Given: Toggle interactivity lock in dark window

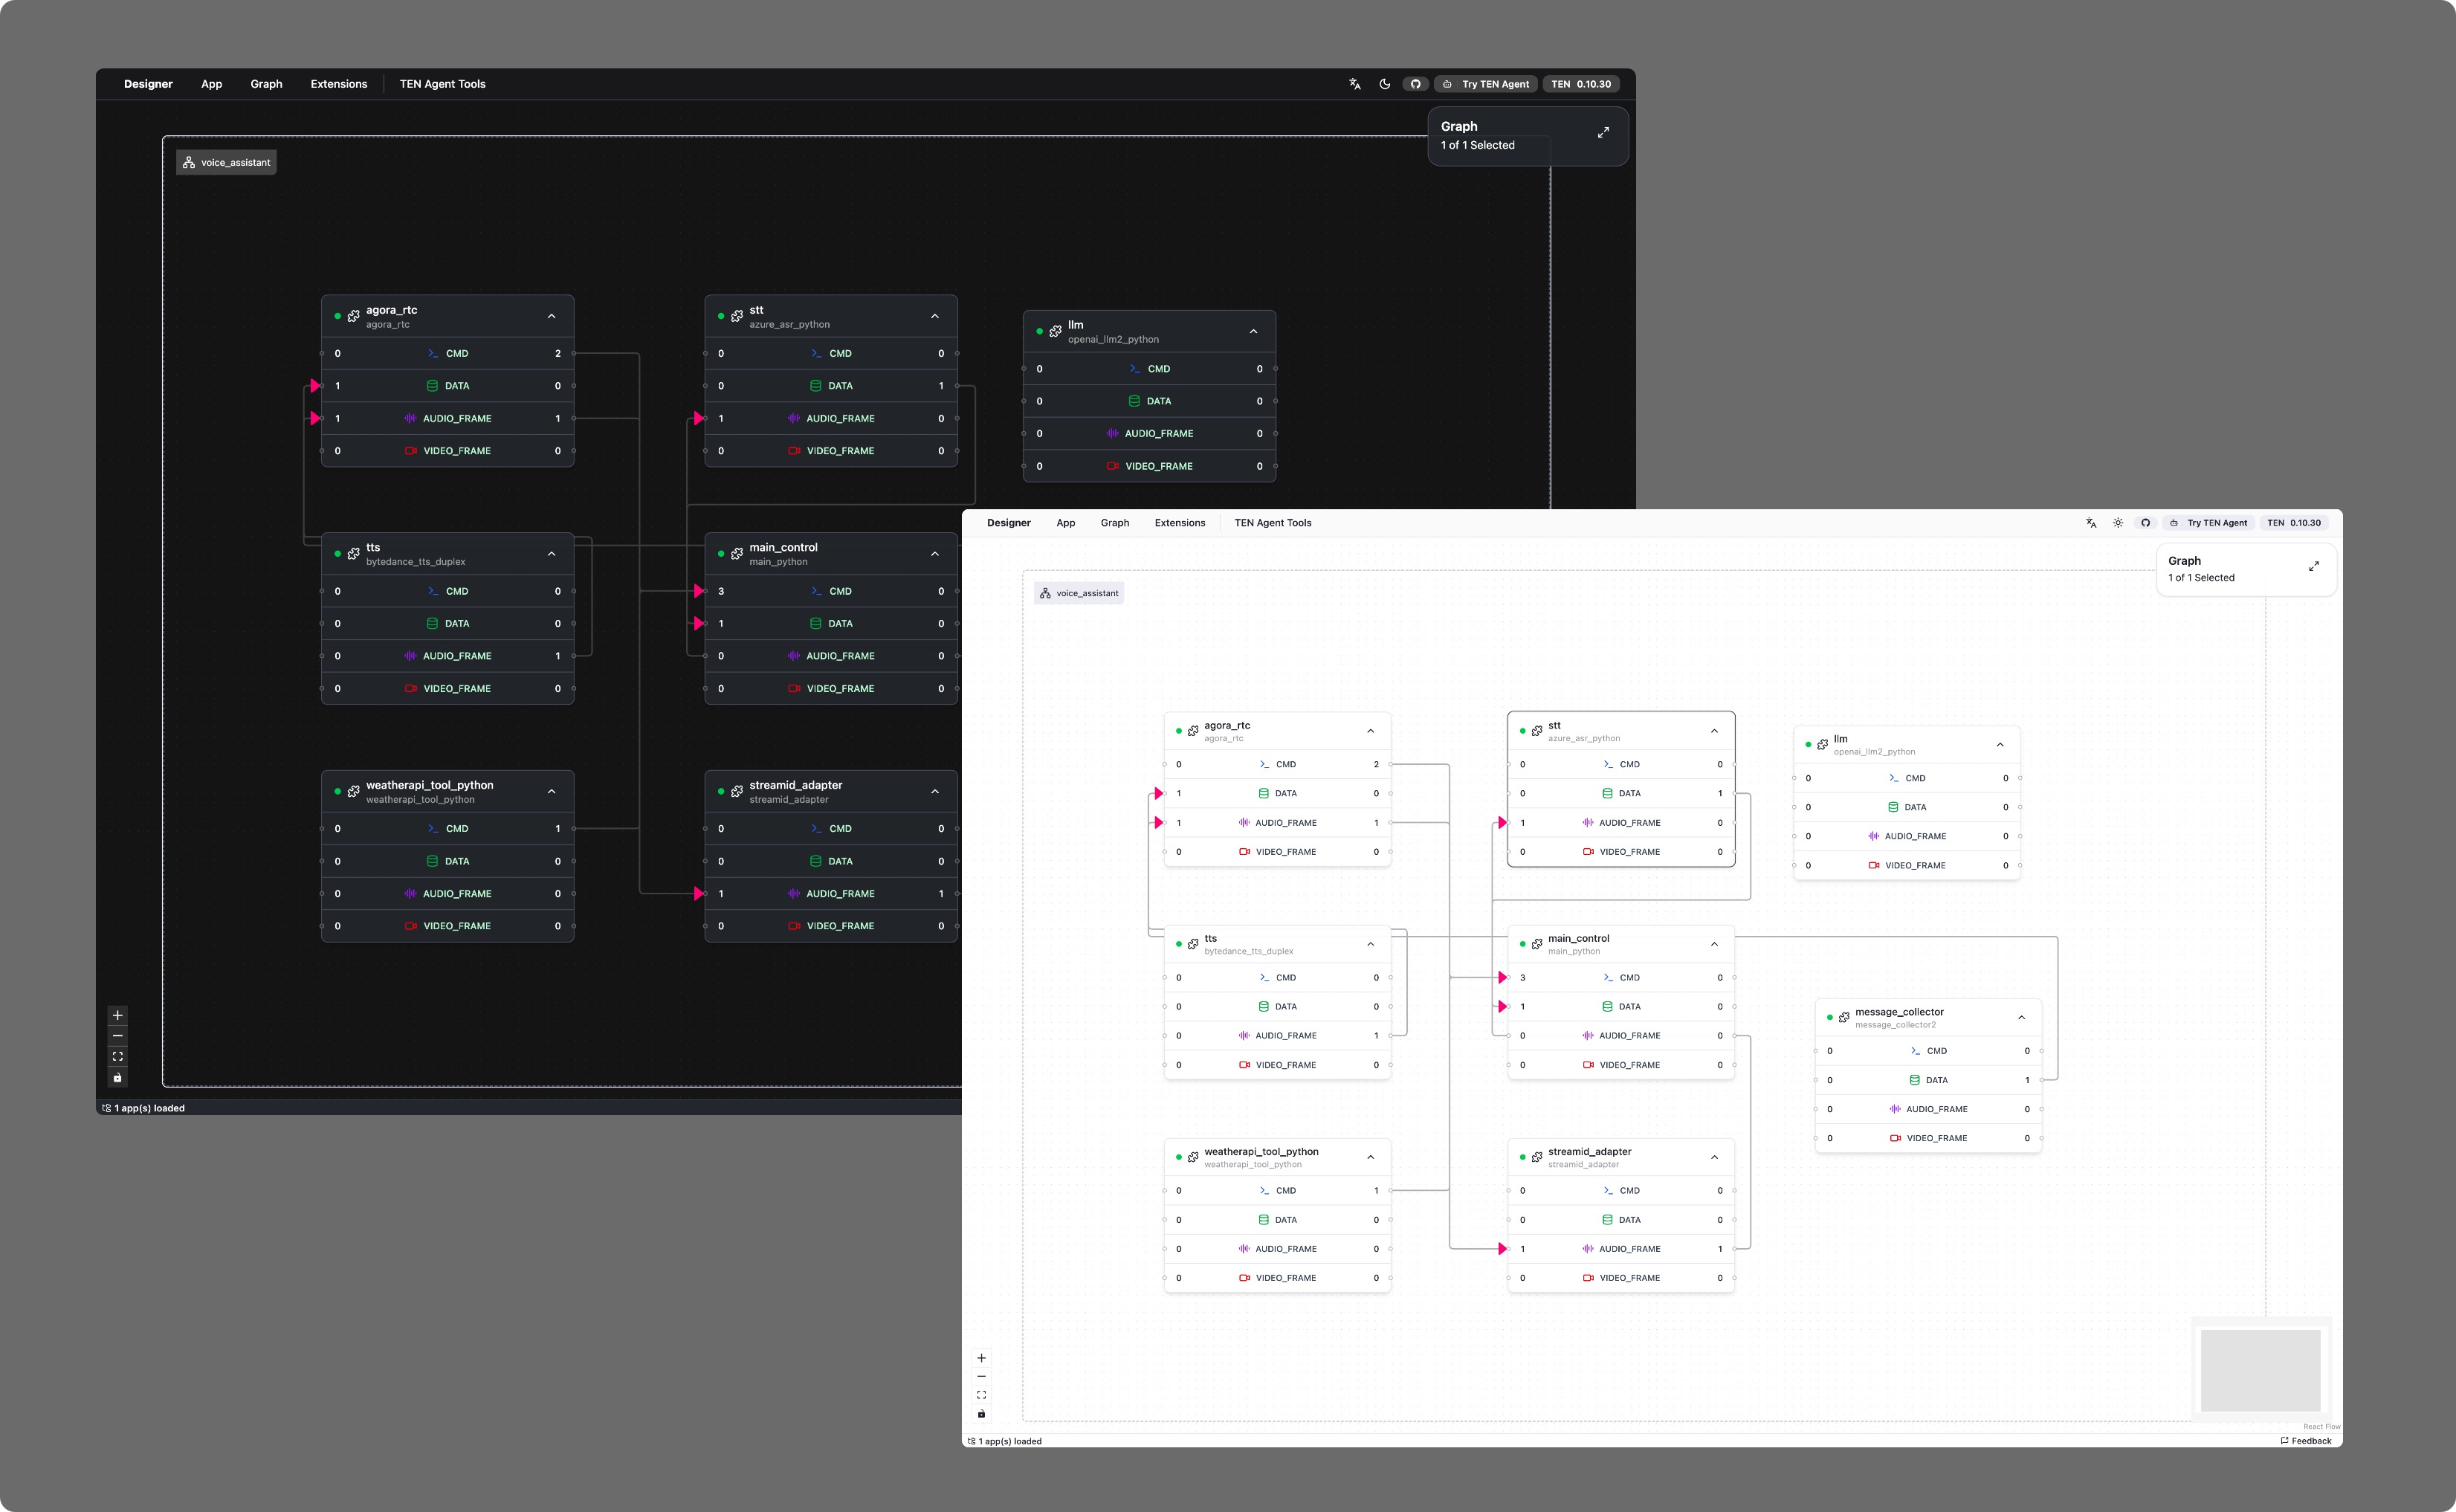Looking at the screenshot, I should point(117,1078).
